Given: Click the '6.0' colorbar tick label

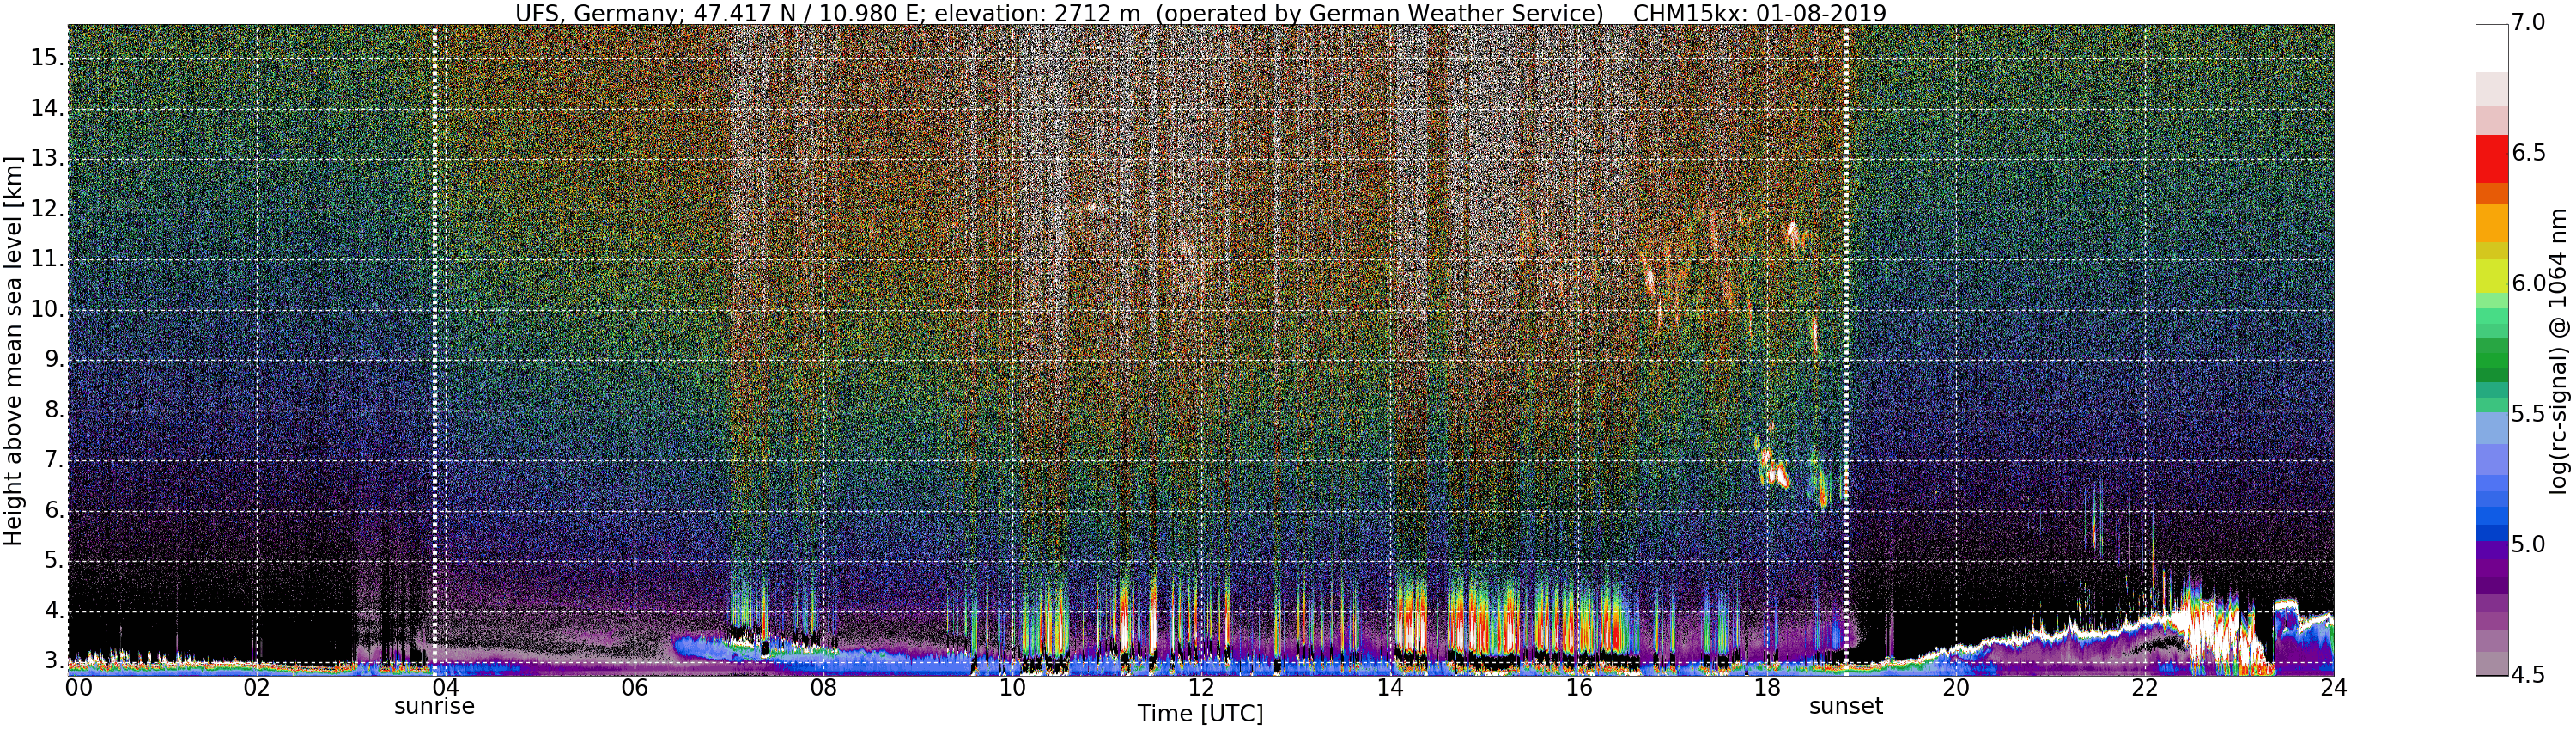Looking at the screenshot, I should click(2528, 283).
